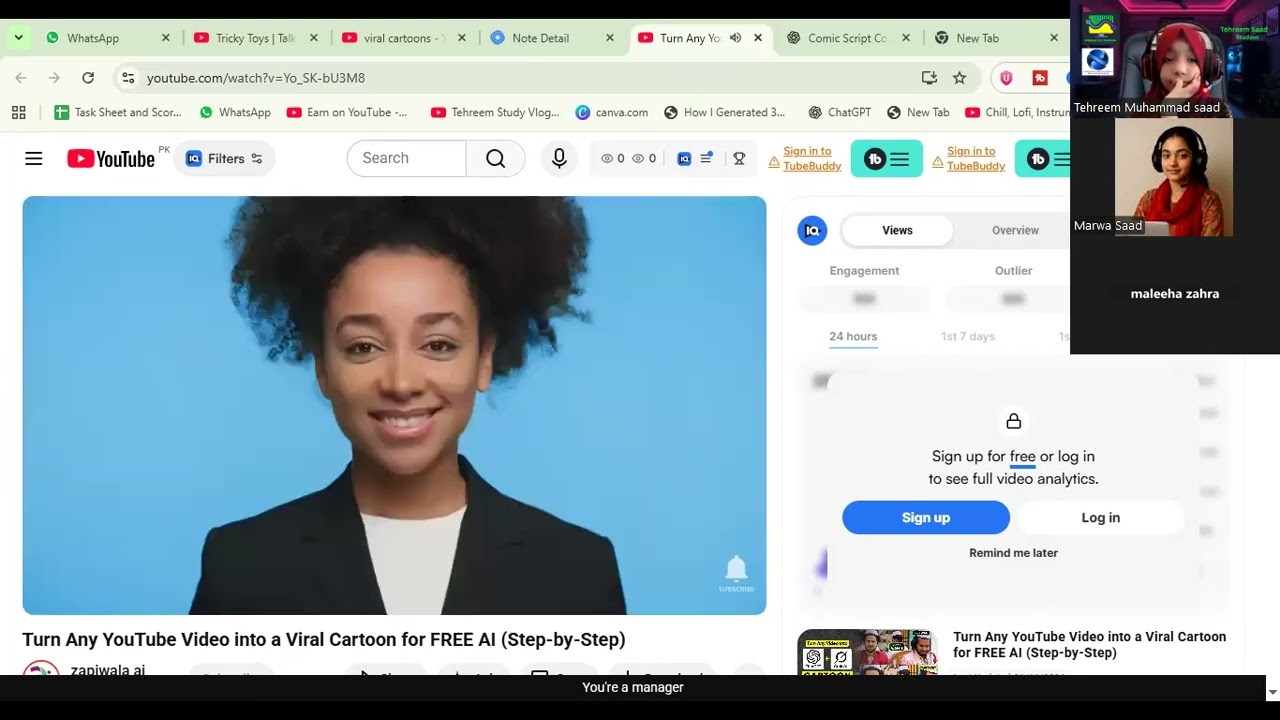Switch to the New Tab browser tab
This screenshot has height=720, width=1280.
[996, 38]
